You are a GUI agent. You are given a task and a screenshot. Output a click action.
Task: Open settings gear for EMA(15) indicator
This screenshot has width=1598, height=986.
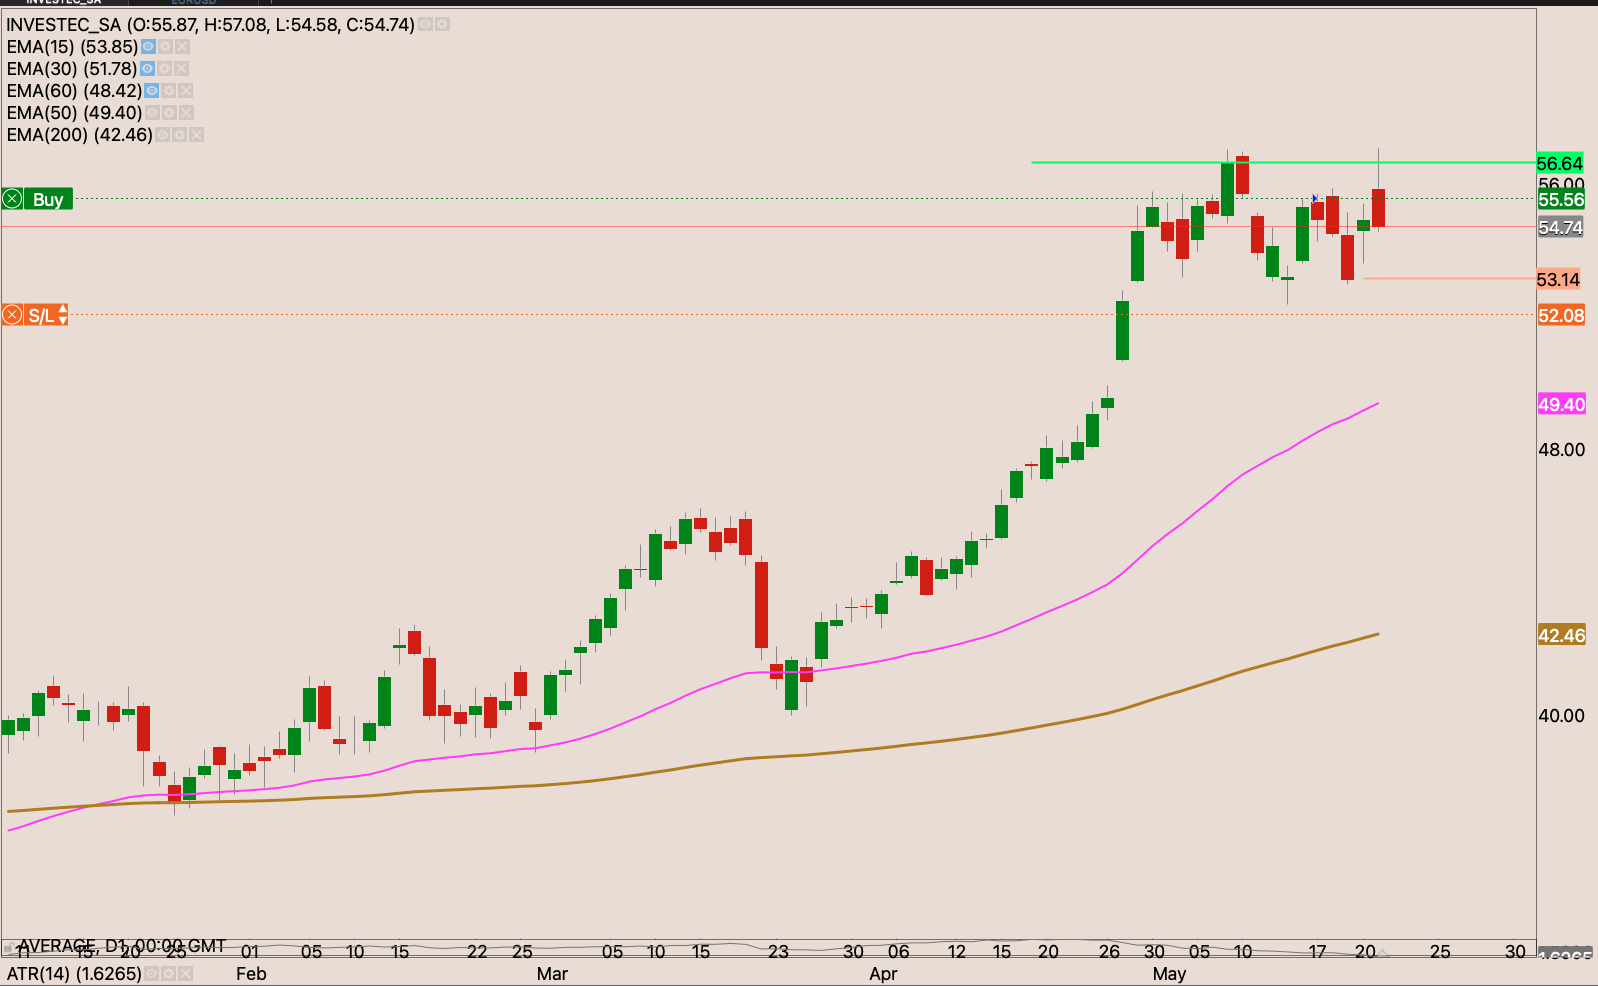(x=165, y=47)
